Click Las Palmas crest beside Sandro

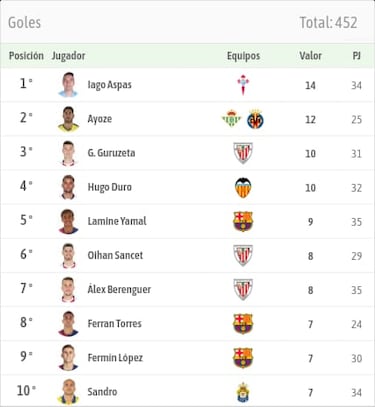click(x=243, y=392)
